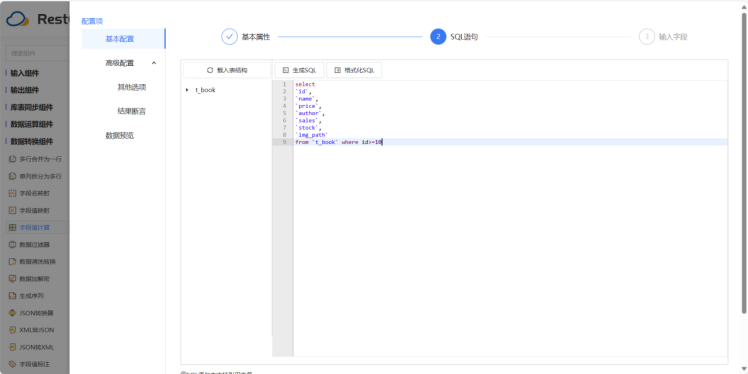Select the 单列拆分为多行 component icon
Viewport: 748px width, 374px height.
pos(13,176)
